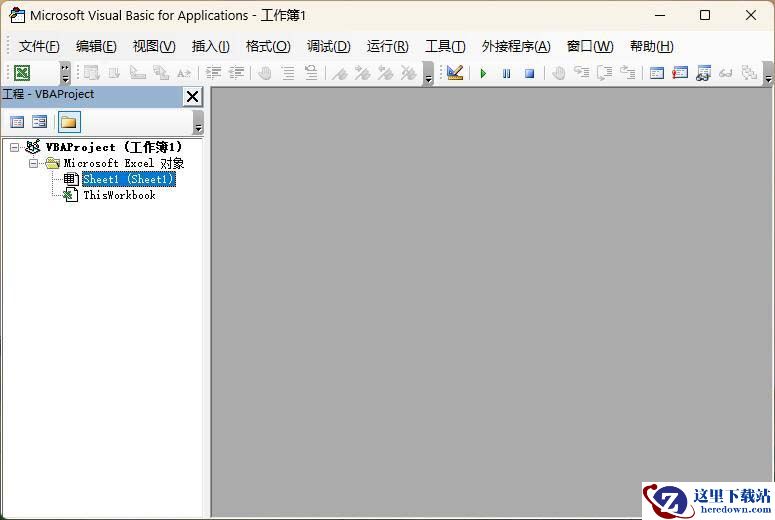Collapse the VBAProject (工作簿1) node
Screen dimensions: 775x520
[14, 147]
